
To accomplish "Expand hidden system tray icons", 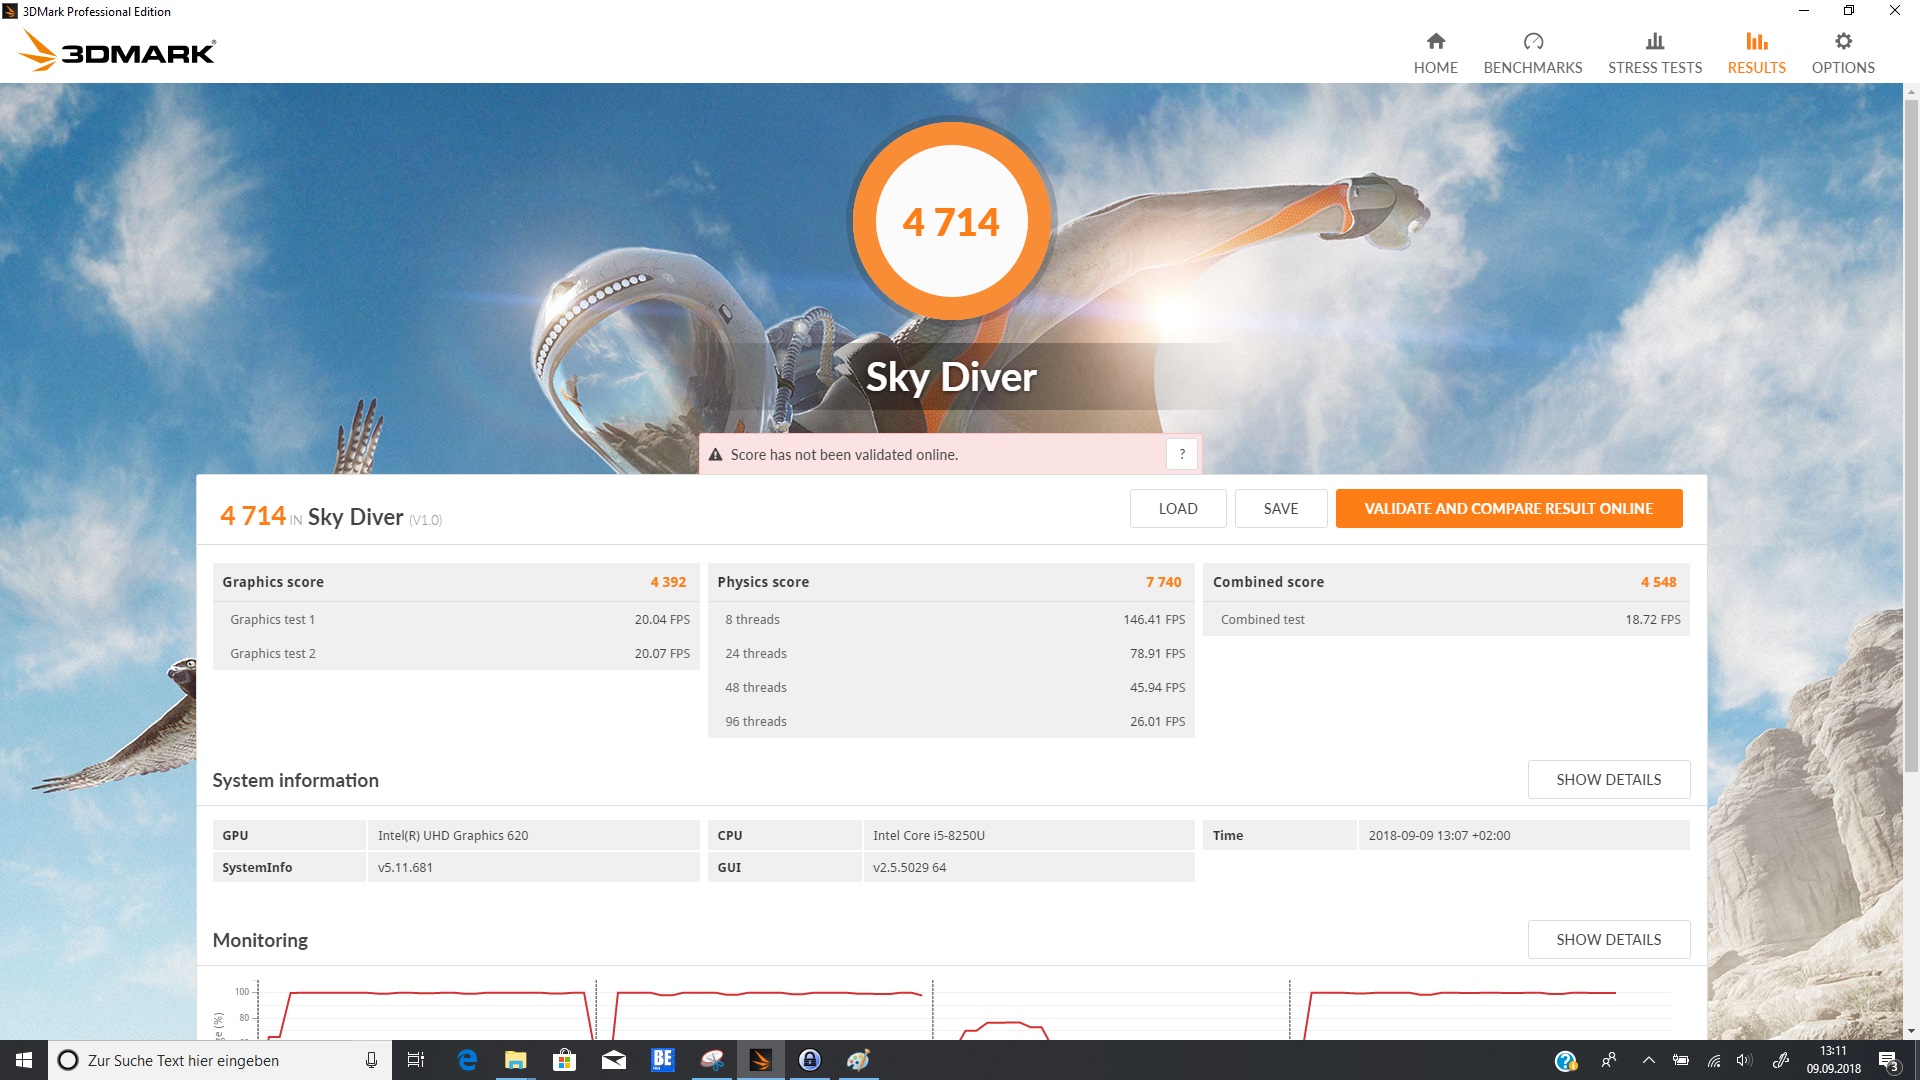I will [x=1648, y=1060].
